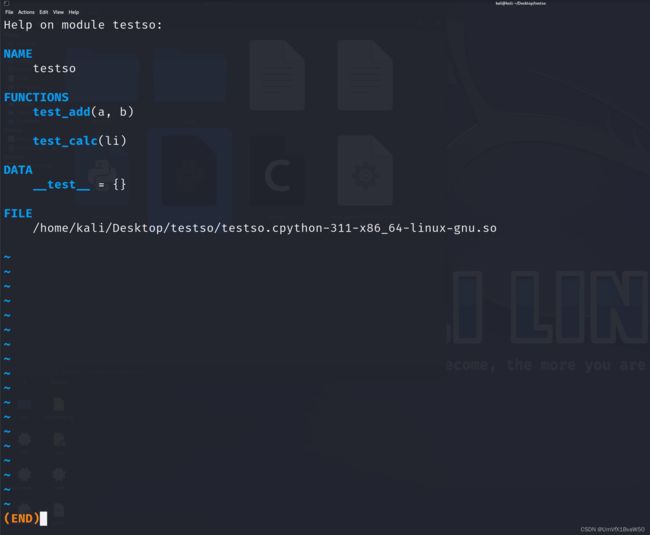
Task: Click the FILE section heading
Action: pyautogui.click(x=18, y=213)
